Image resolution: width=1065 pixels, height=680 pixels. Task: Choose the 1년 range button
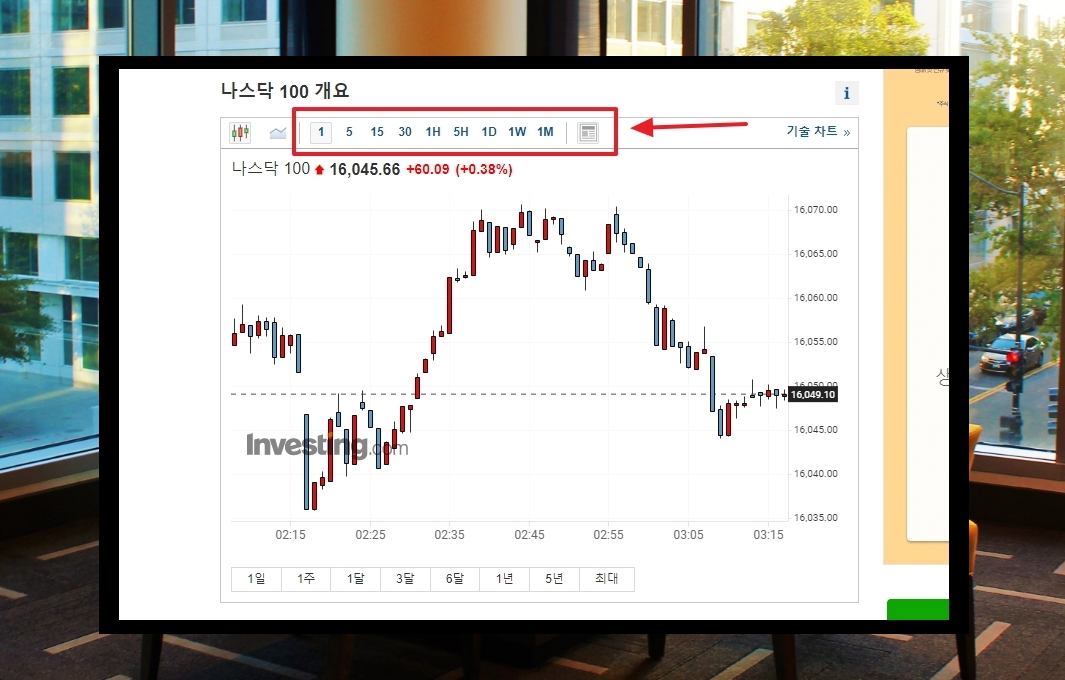click(504, 579)
